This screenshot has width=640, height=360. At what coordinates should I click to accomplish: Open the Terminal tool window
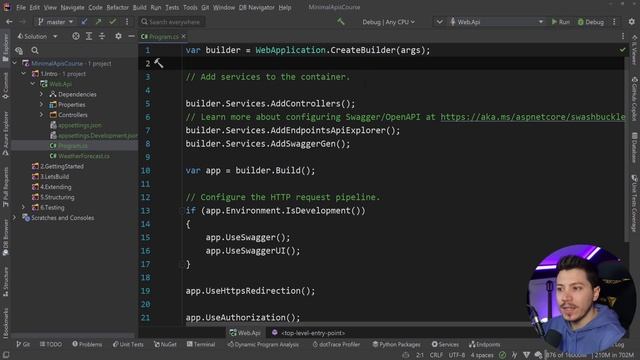pos(201,344)
